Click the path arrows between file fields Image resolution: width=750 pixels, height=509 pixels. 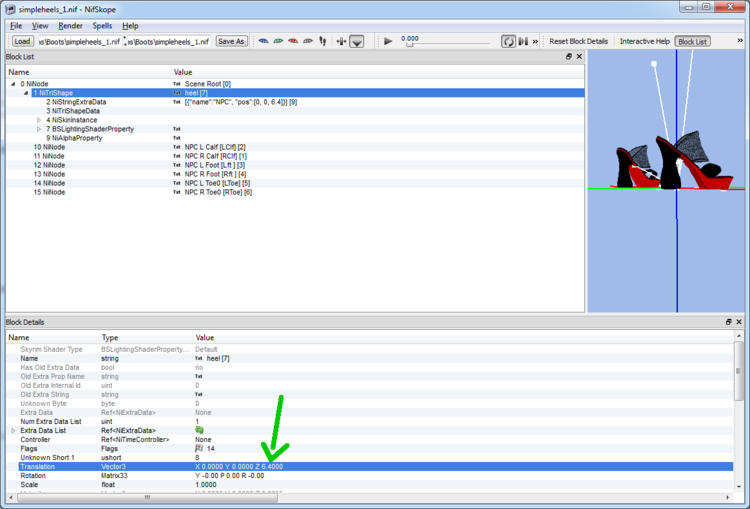tap(125, 42)
